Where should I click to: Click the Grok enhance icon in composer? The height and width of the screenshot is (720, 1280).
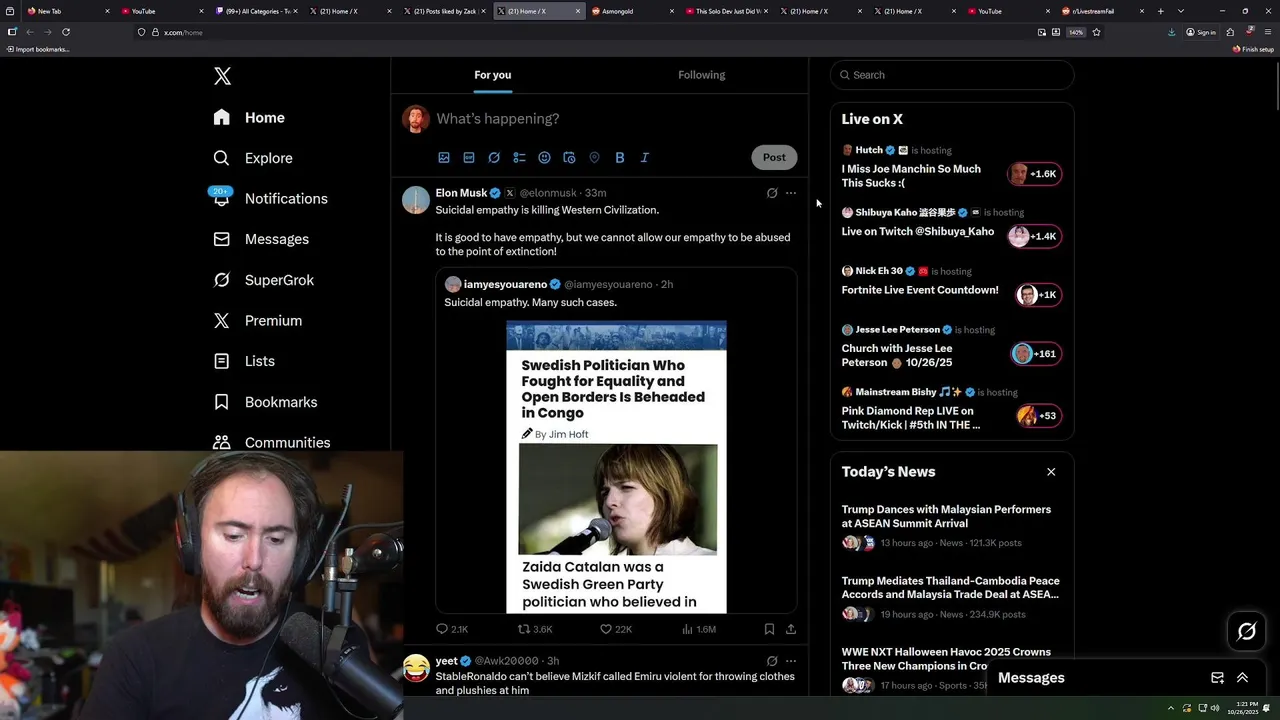tap(494, 157)
